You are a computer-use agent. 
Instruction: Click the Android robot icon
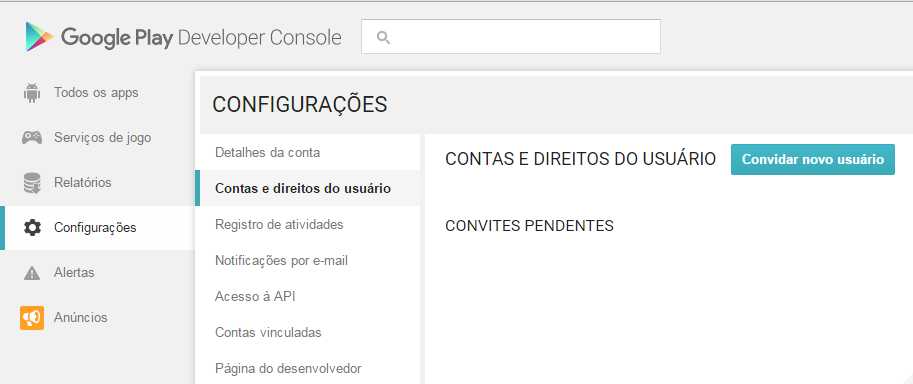coord(31,93)
